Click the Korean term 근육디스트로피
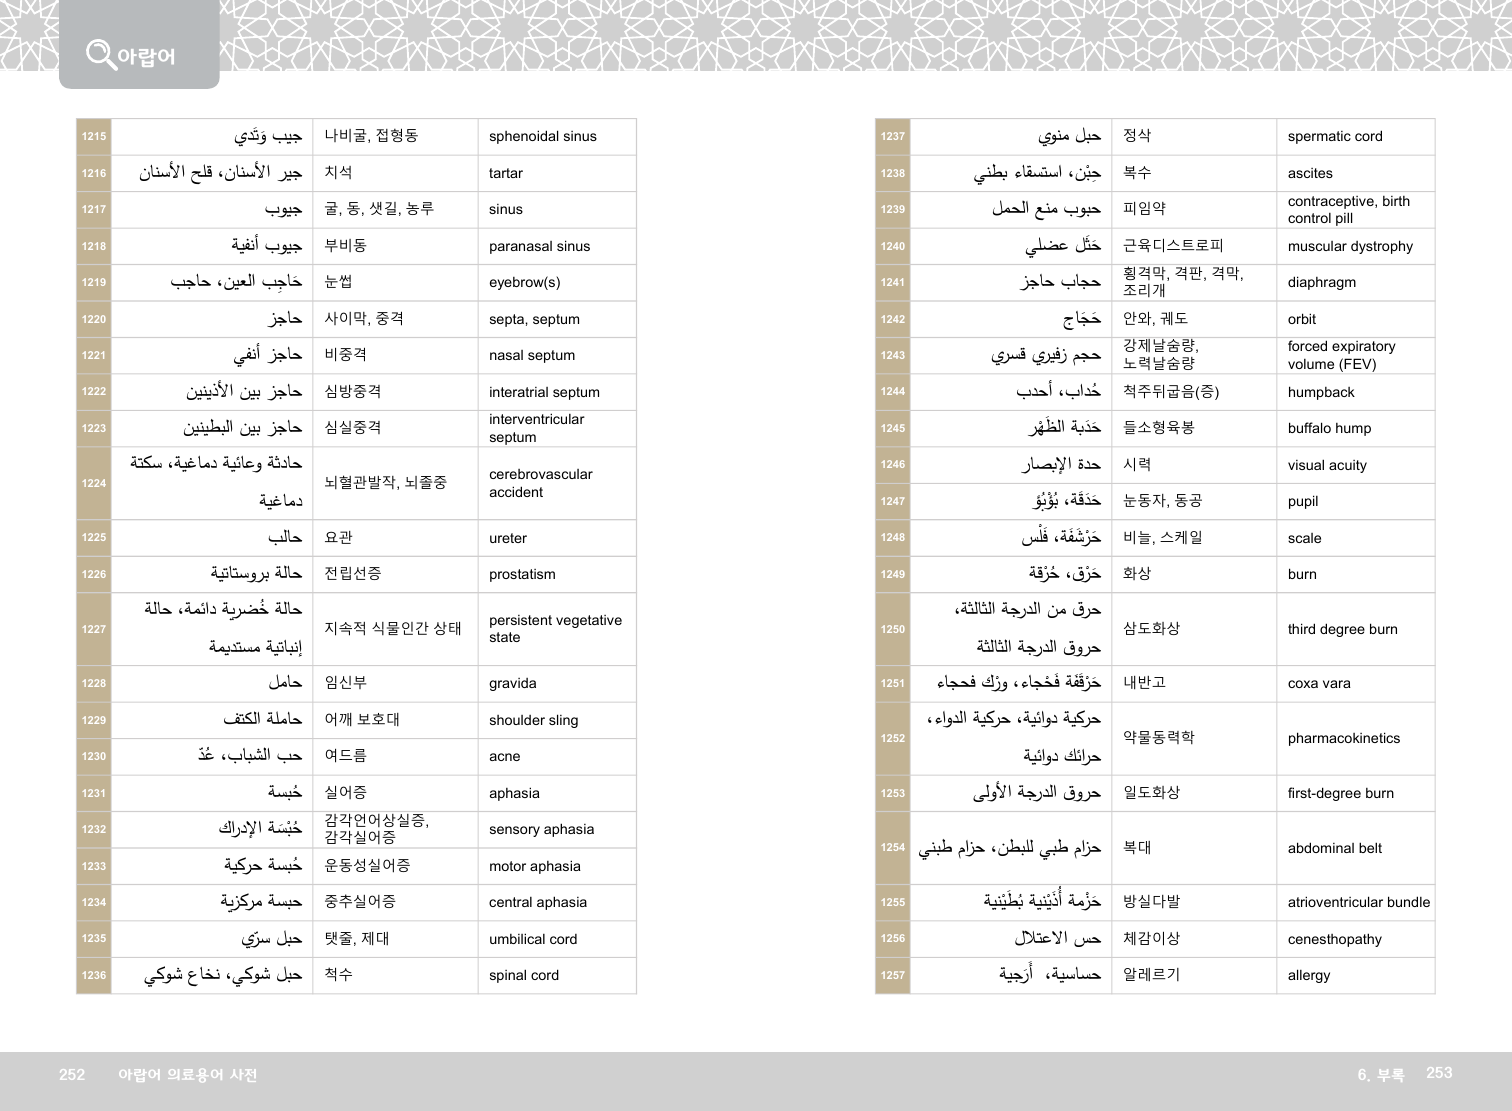 (1173, 246)
